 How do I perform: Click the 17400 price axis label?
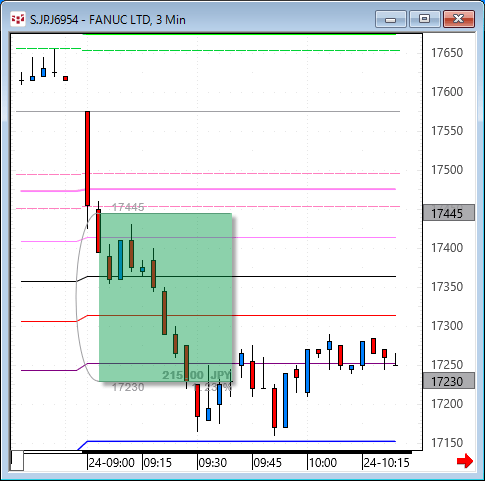coord(447,248)
